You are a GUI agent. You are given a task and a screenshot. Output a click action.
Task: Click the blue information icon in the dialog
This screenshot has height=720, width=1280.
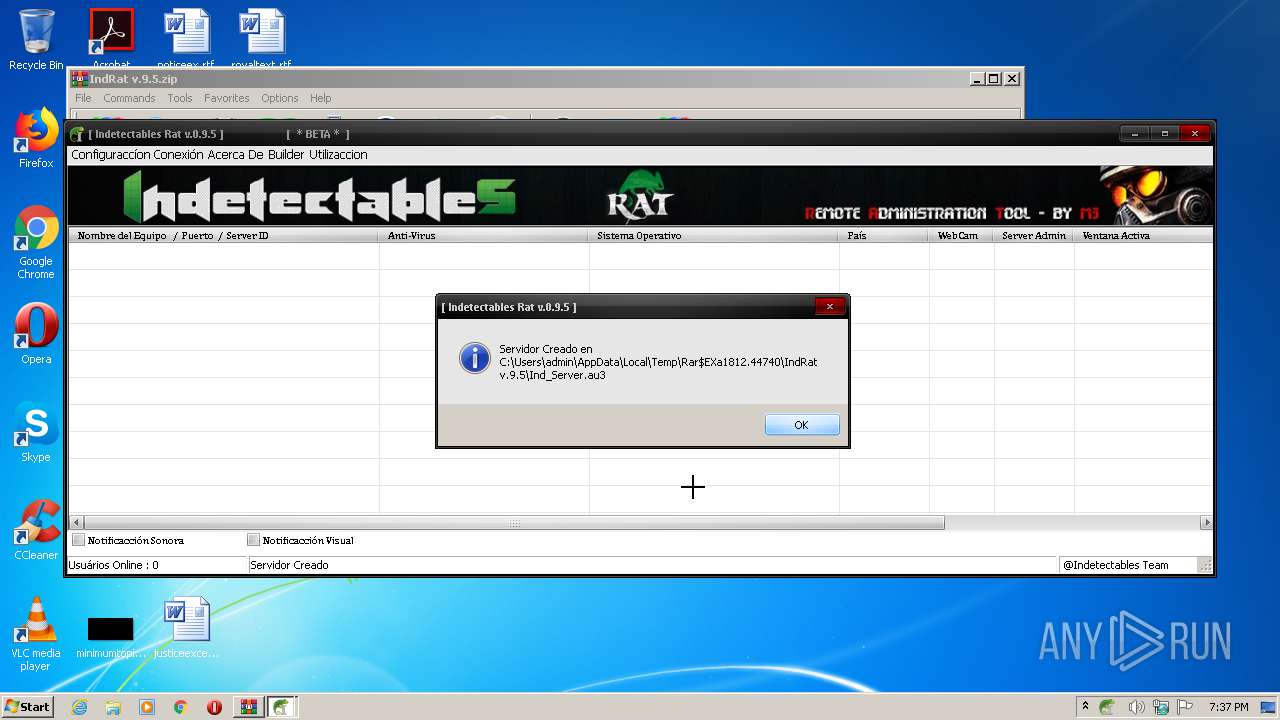point(475,358)
